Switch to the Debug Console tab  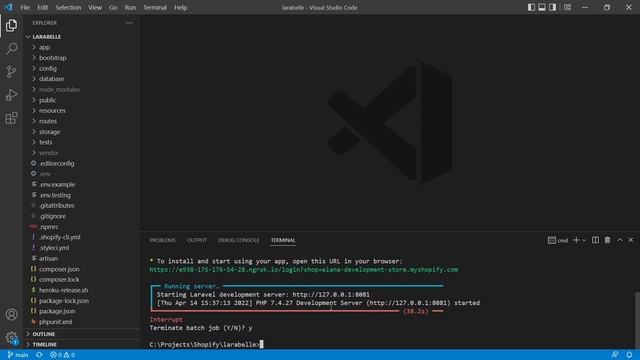238,240
